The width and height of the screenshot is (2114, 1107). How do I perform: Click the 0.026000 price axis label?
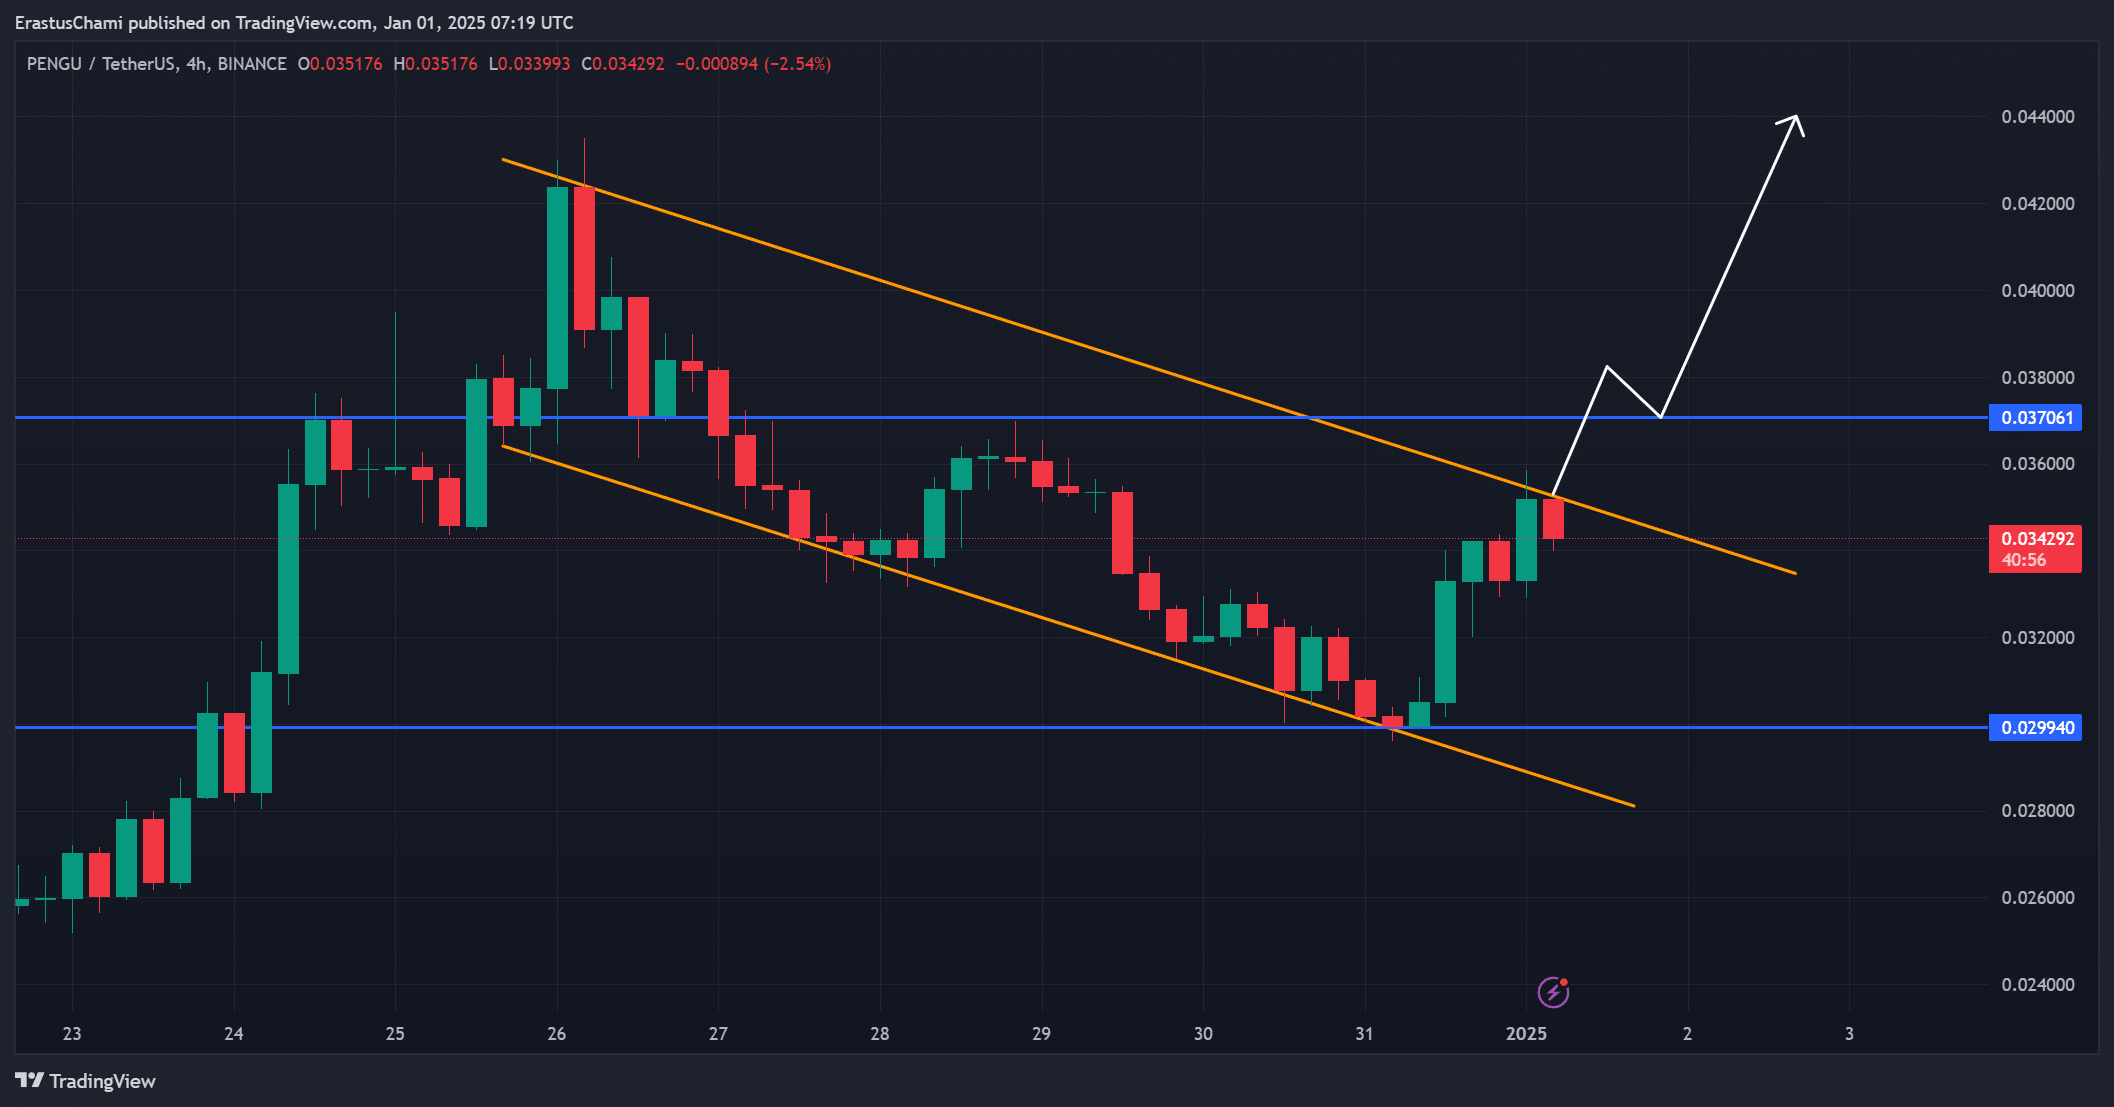pos(2038,898)
